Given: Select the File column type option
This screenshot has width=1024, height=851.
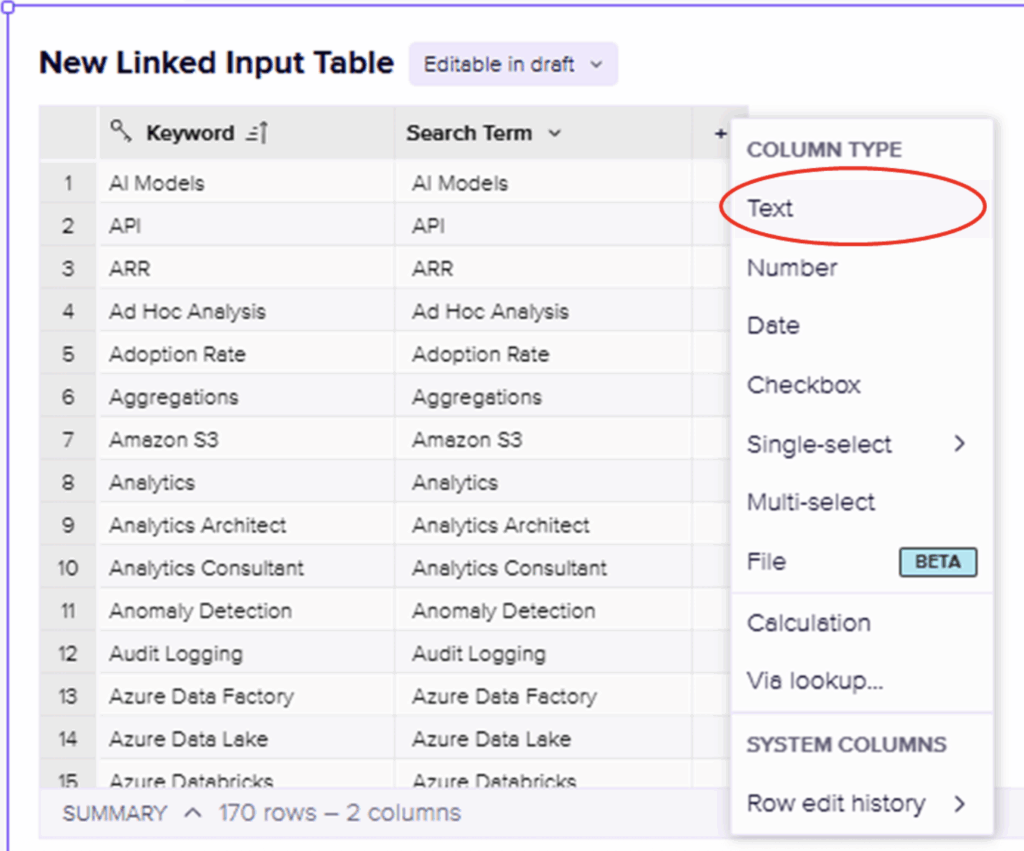Looking at the screenshot, I should point(767,562).
